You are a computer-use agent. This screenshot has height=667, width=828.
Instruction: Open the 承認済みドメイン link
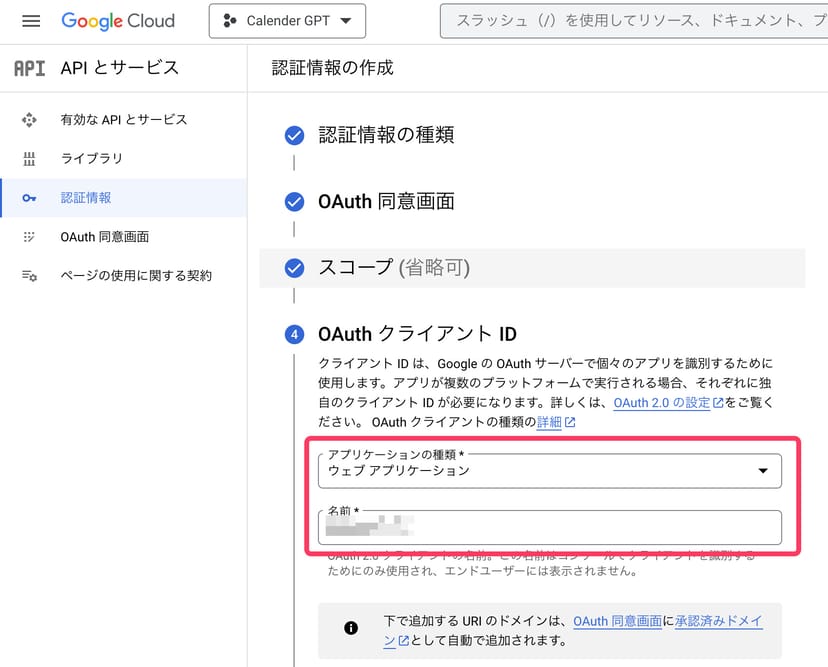pyautogui.click(x=718, y=621)
